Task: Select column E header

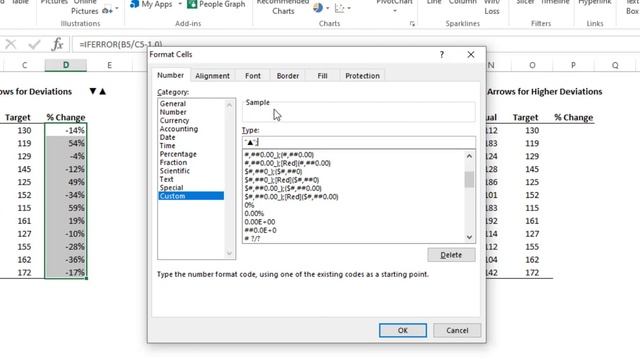Action: (x=109, y=65)
